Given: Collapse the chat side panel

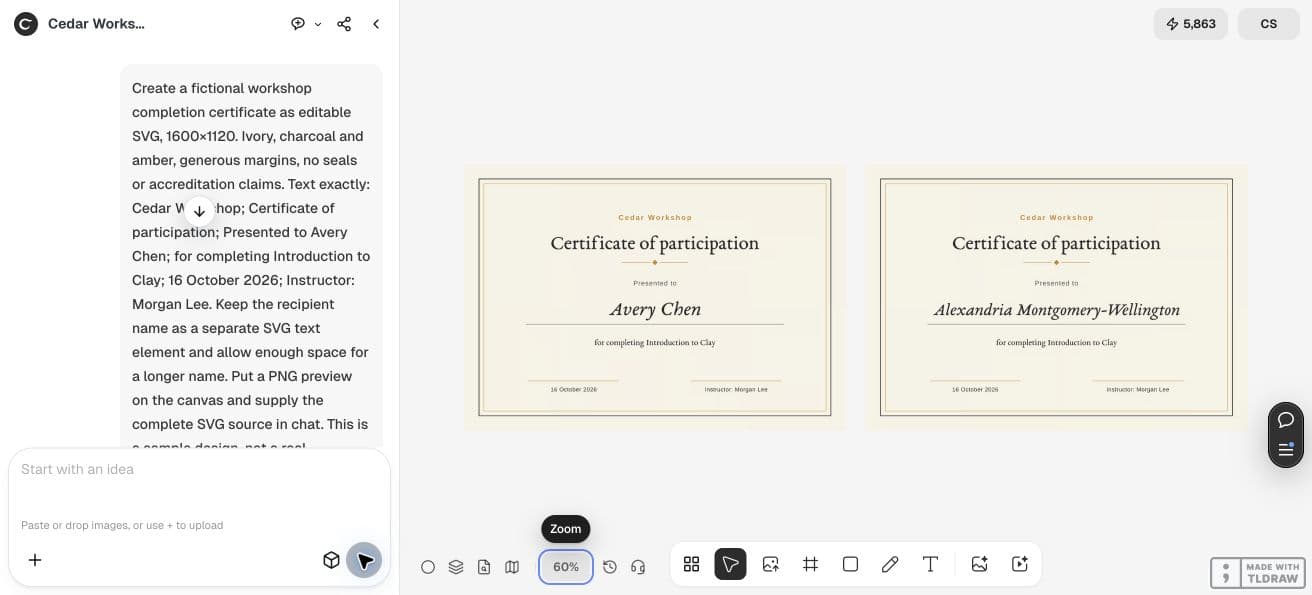Looking at the screenshot, I should [376, 24].
